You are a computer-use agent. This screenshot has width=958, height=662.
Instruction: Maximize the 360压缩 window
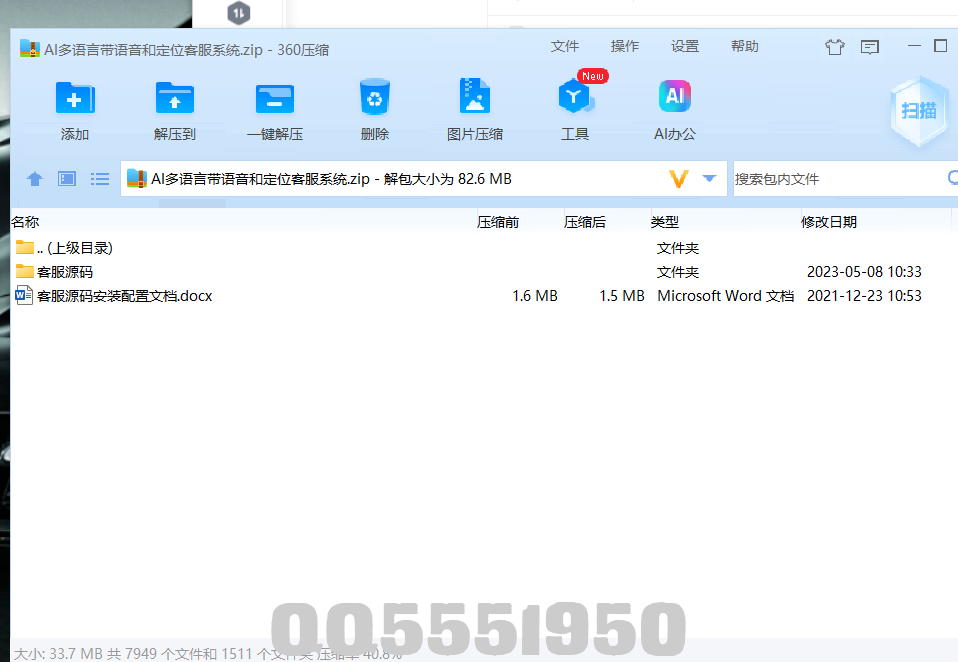click(x=941, y=46)
